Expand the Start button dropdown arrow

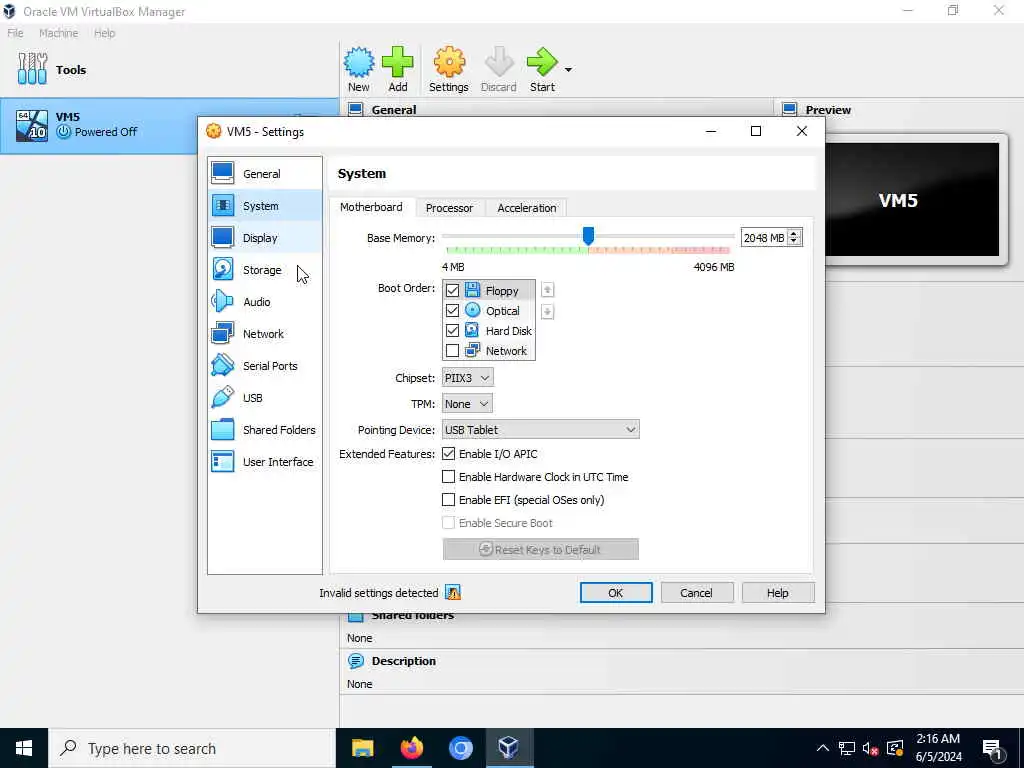click(x=568, y=69)
